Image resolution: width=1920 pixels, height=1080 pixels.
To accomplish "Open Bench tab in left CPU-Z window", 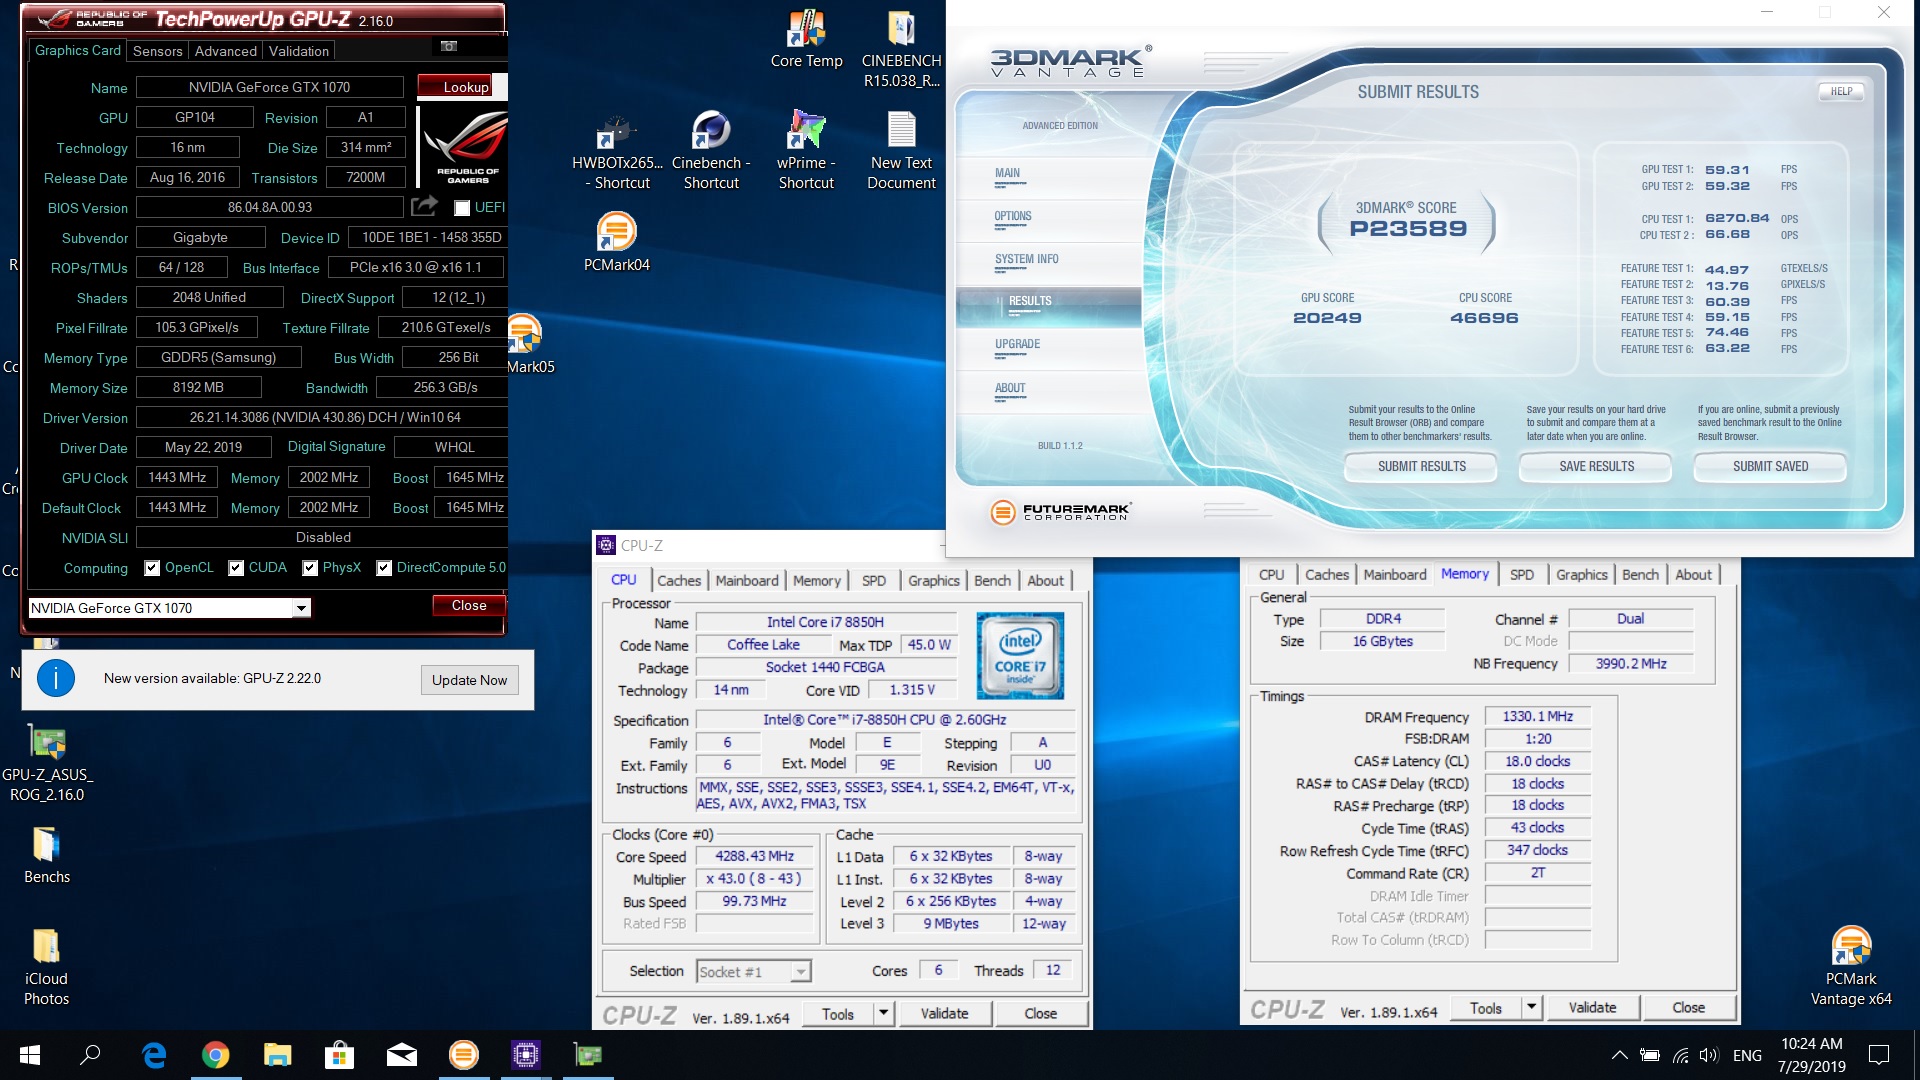I will (x=992, y=580).
